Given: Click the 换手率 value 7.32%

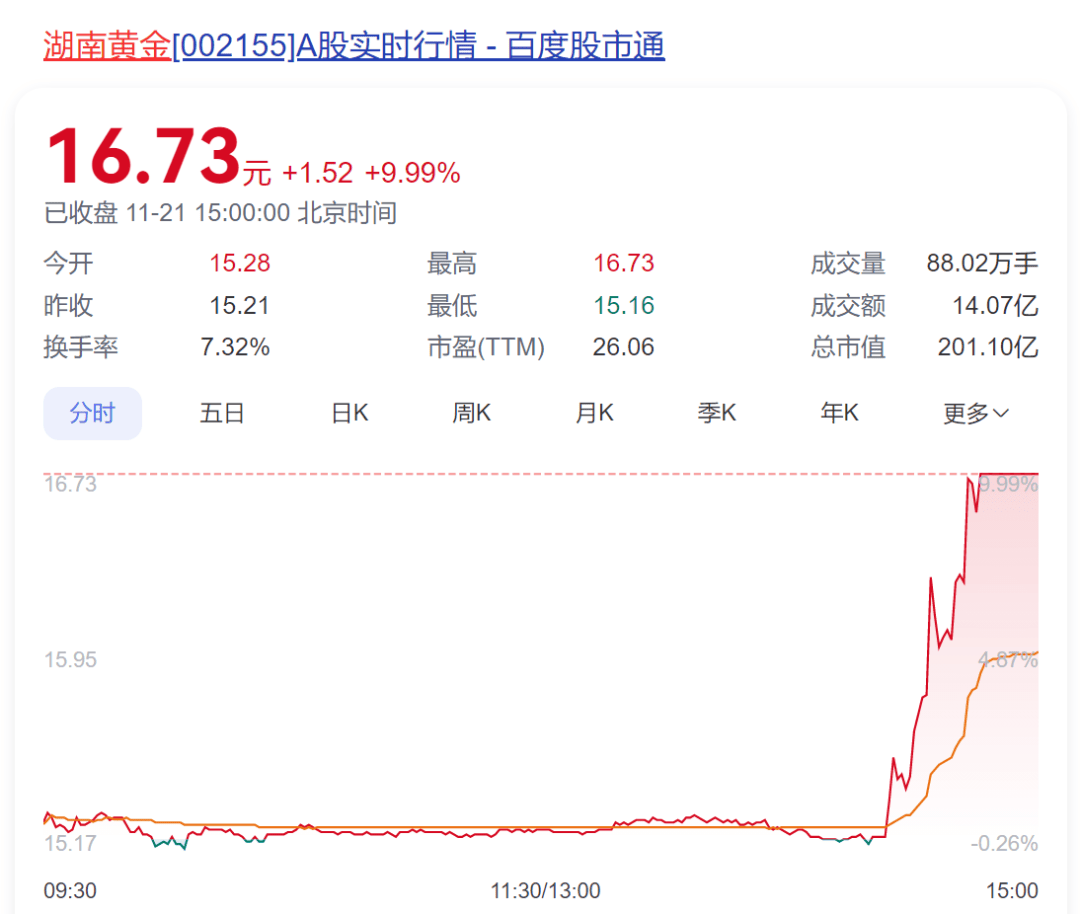Looking at the screenshot, I should point(235,346).
